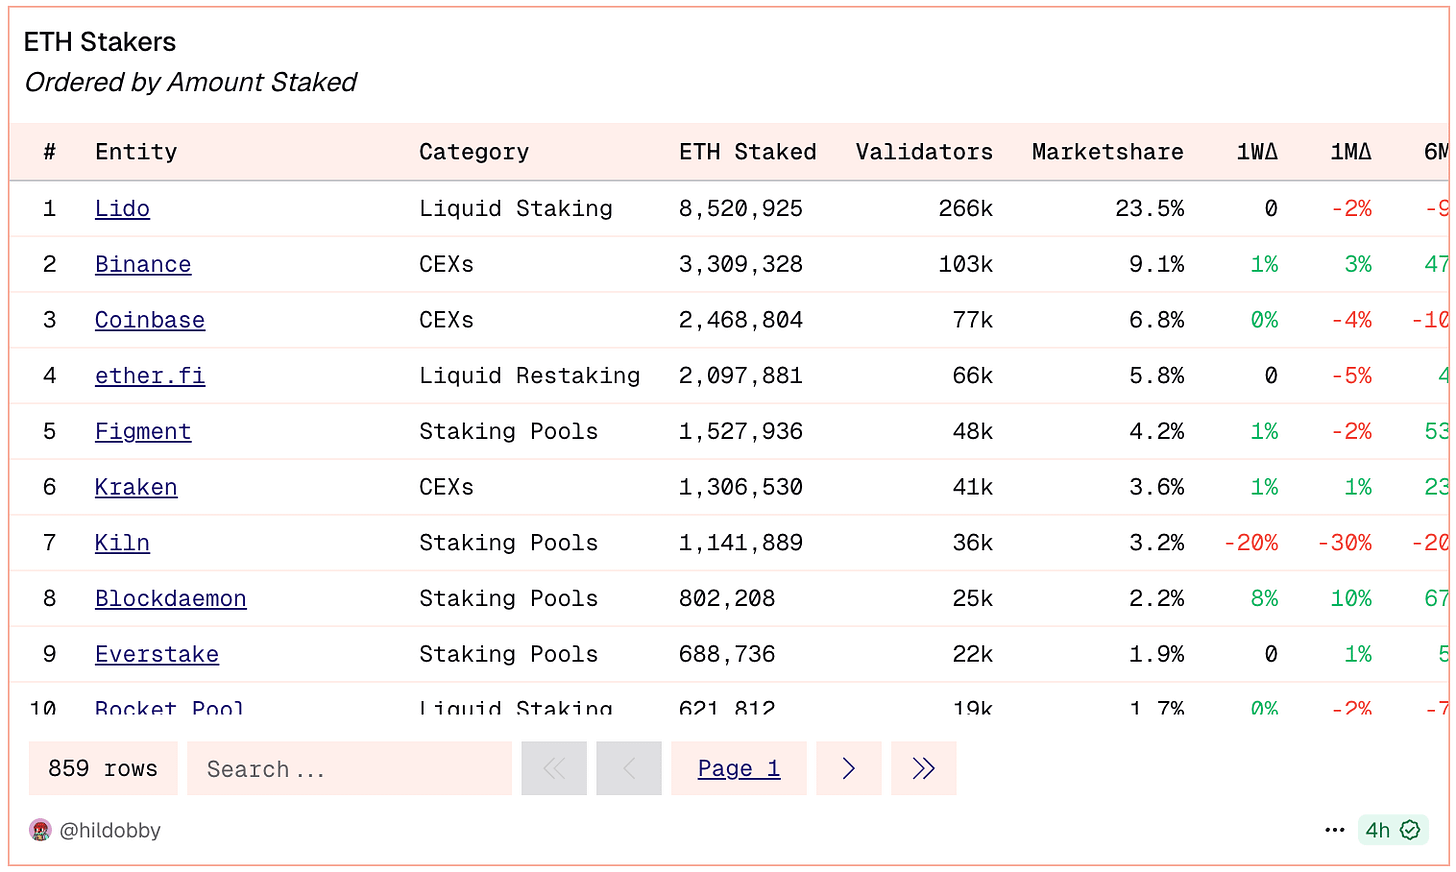The height and width of the screenshot is (872, 1456).
Task: Open the Coinbase entity link
Action: tap(150, 320)
